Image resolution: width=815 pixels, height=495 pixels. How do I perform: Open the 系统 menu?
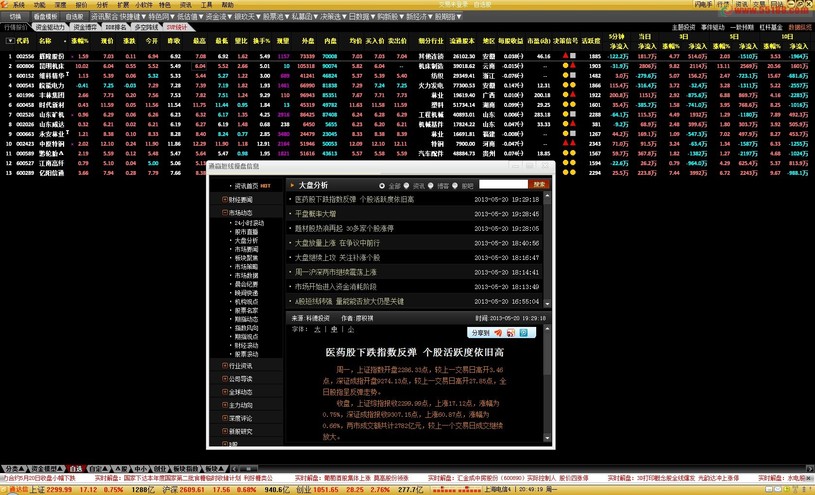(x=18, y=5)
